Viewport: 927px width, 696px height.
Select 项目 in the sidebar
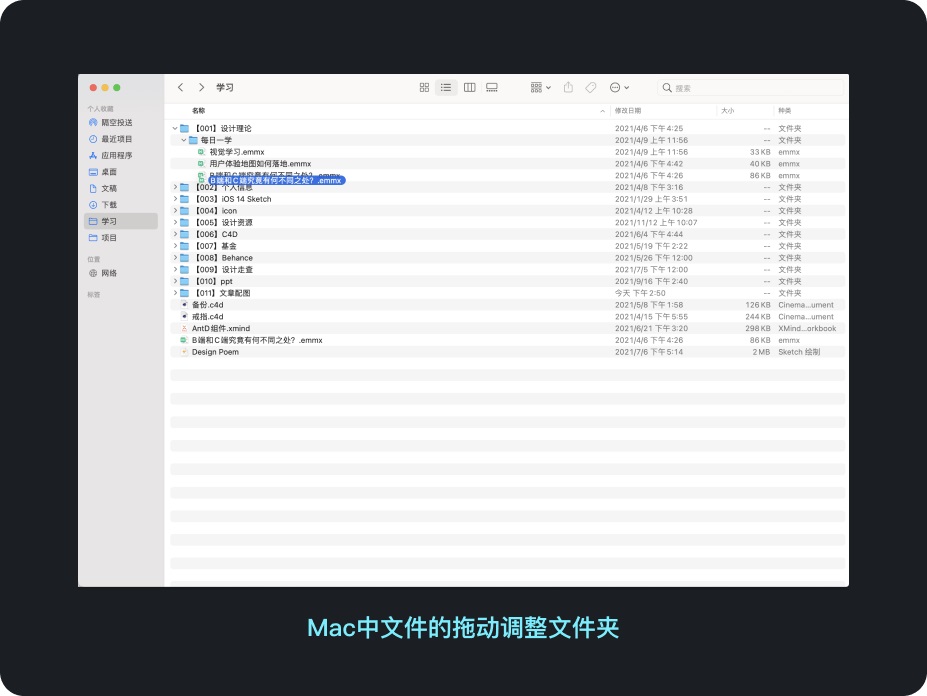click(x=108, y=237)
